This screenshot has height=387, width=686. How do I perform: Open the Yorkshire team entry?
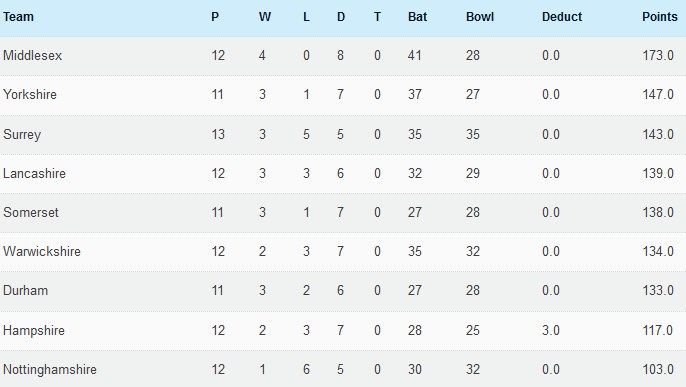pyautogui.click(x=30, y=94)
